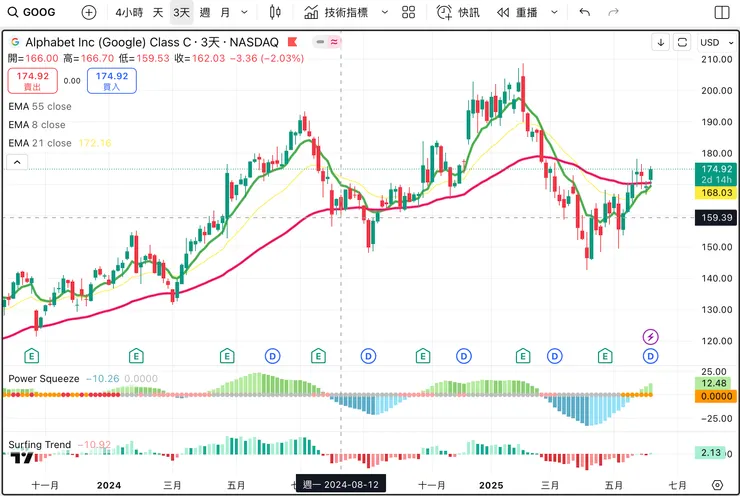Select the EMA 21 close legend

(40, 143)
